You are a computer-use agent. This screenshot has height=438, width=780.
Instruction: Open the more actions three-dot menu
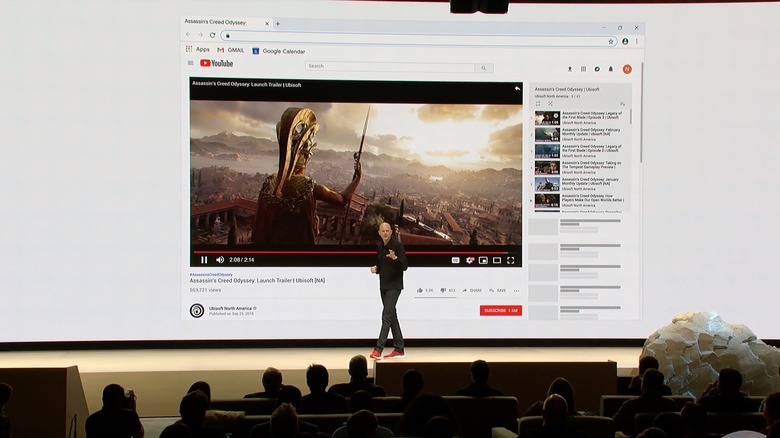pyautogui.click(x=516, y=291)
